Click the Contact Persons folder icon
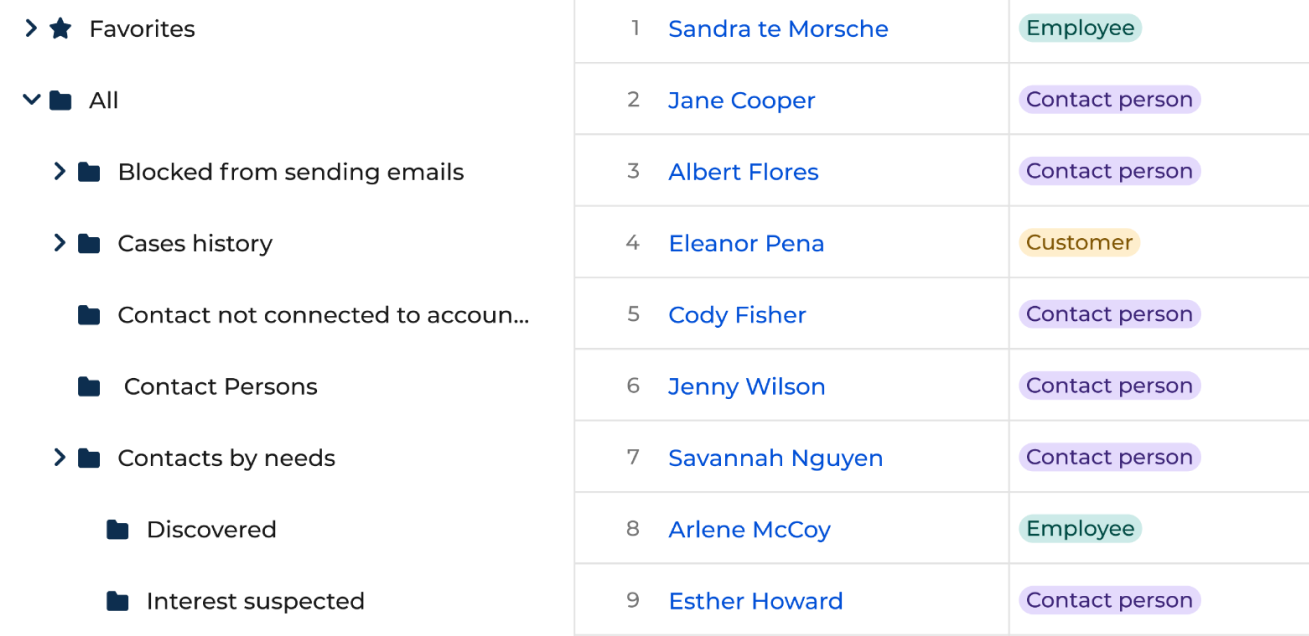The image size is (1309, 636). (x=89, y=387)
